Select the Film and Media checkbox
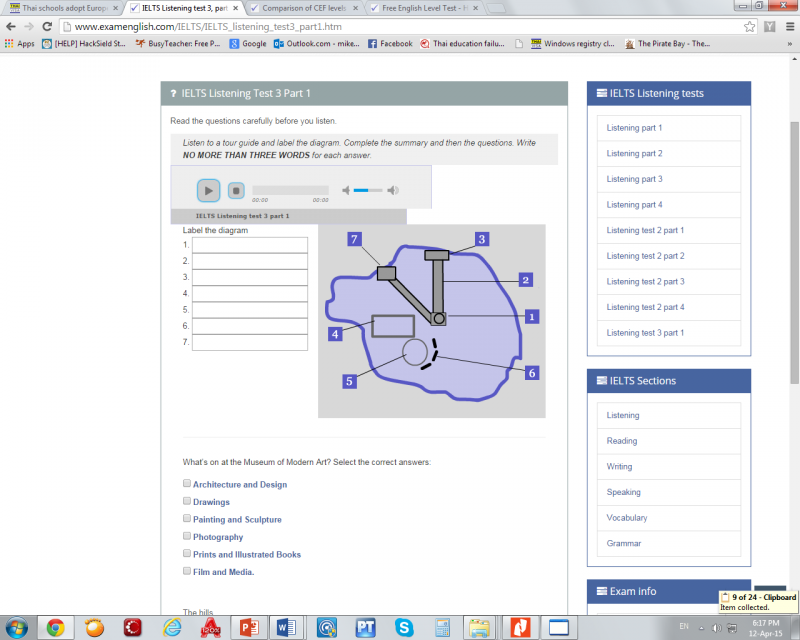800x640 pixels. click(187, 571)
